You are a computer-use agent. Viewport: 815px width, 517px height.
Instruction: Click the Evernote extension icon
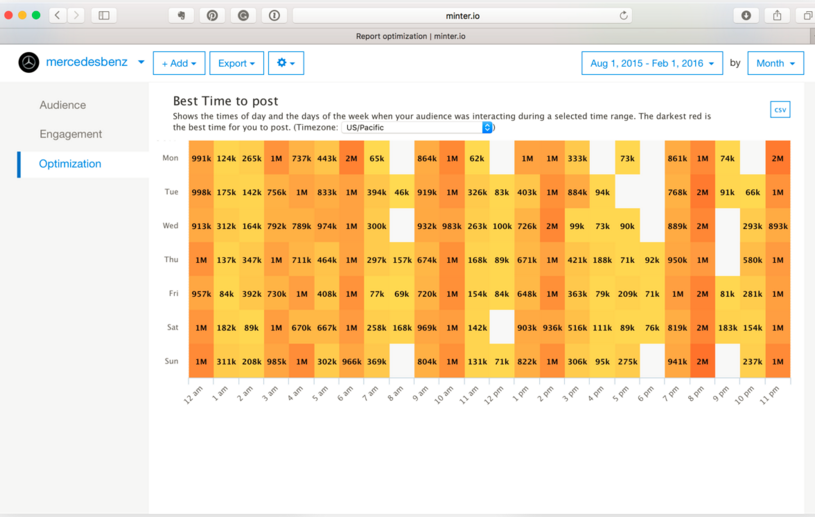point(181,15)
